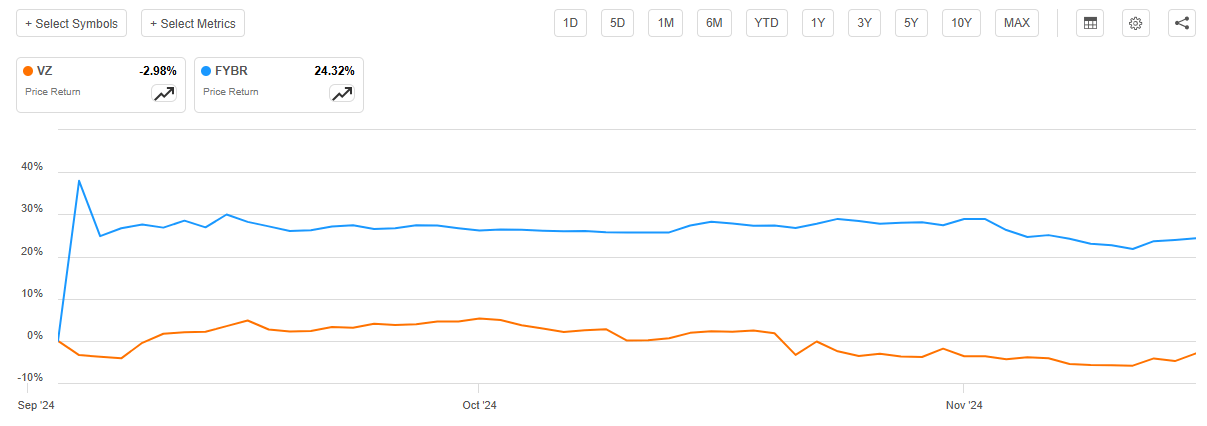Select the 6M time range
The image size is (1207, 426).
pos(714,23)
